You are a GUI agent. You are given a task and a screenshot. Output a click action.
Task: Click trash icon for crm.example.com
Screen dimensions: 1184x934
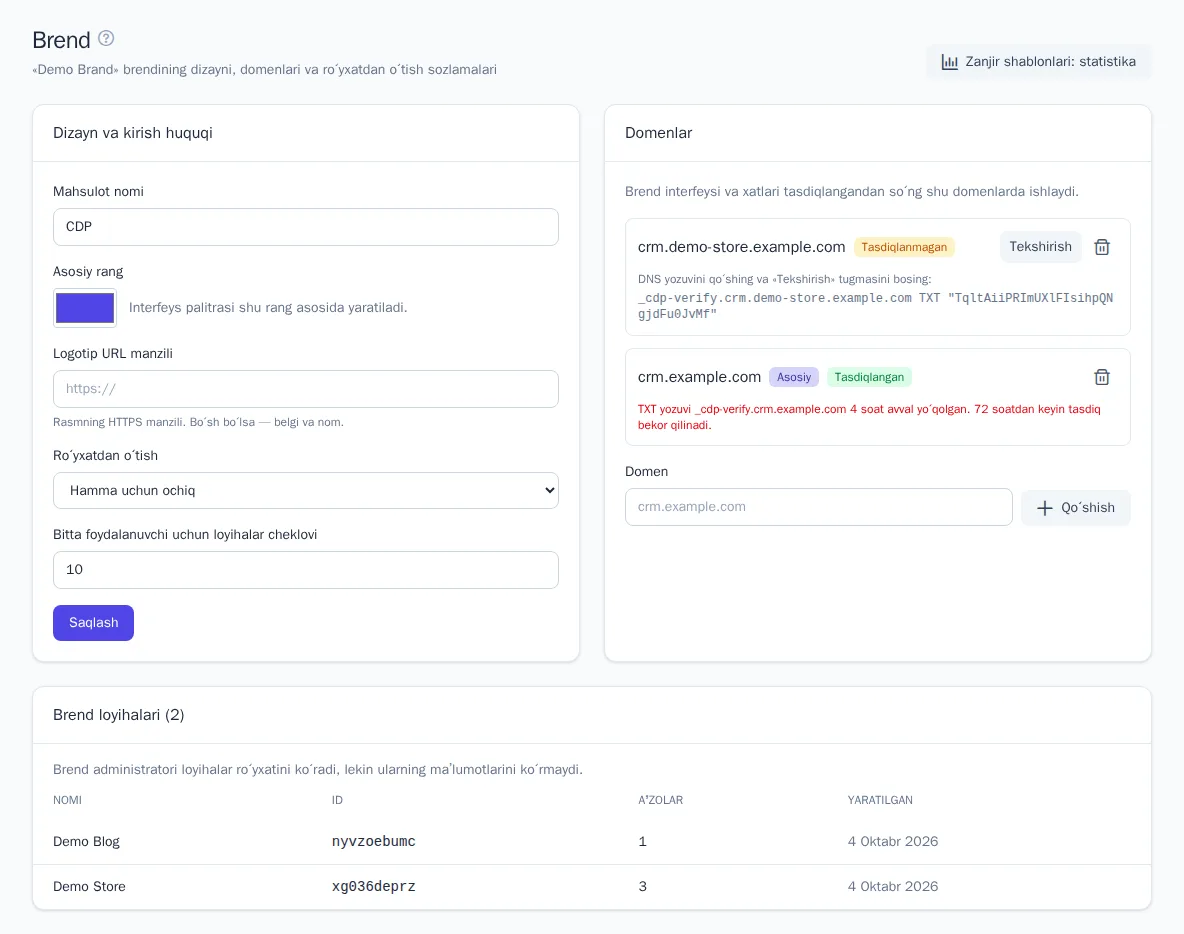point(1102,377)
